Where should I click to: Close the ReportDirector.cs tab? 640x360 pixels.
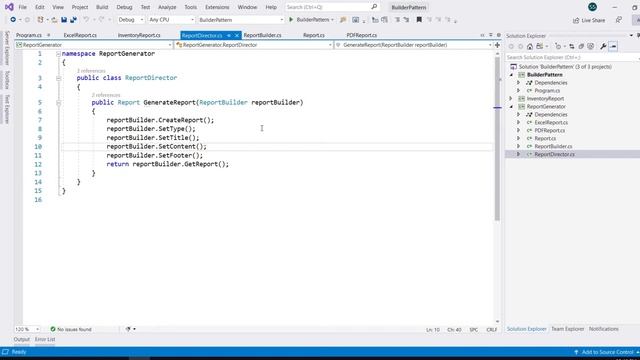pyautogui.click(x=237, y=36)
